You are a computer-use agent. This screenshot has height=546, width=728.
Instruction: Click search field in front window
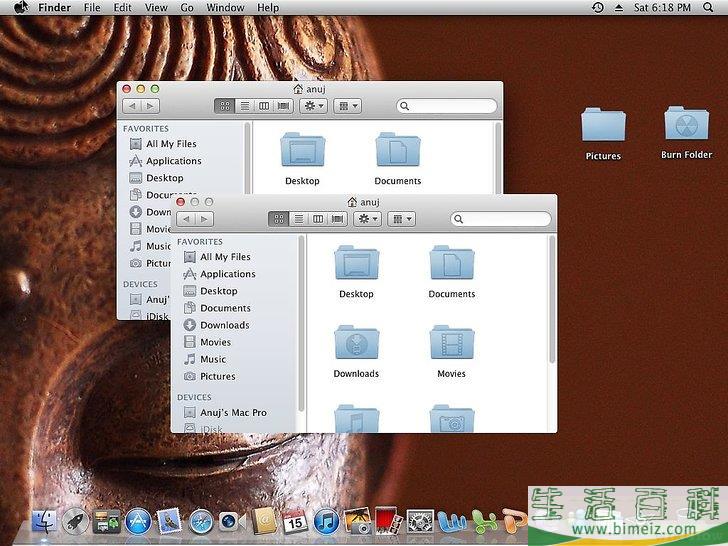point(501,219)
